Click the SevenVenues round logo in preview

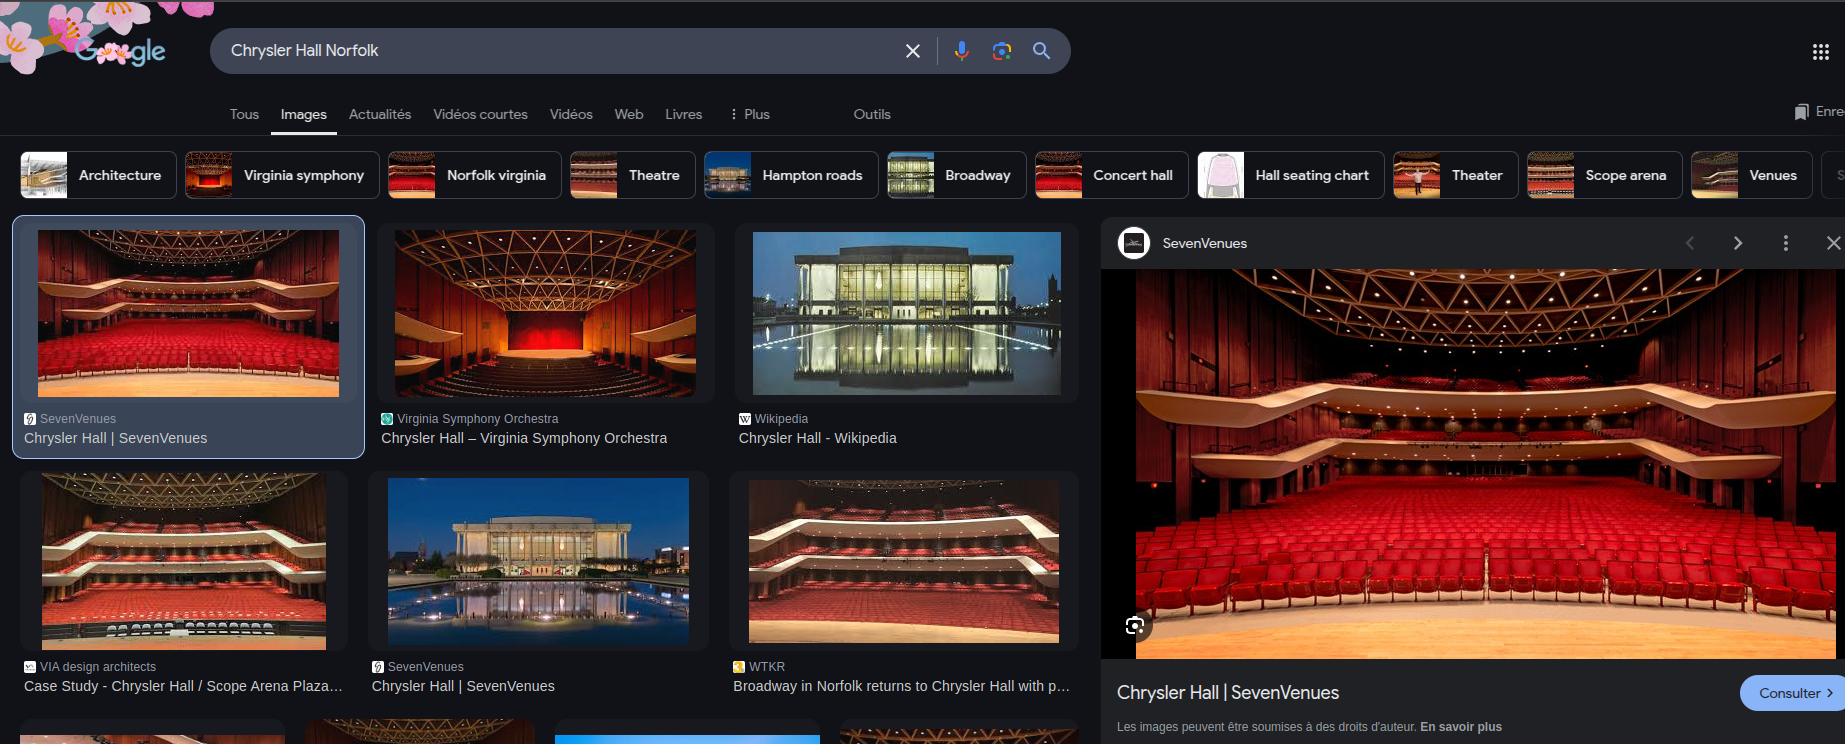tap(1134, 243)
